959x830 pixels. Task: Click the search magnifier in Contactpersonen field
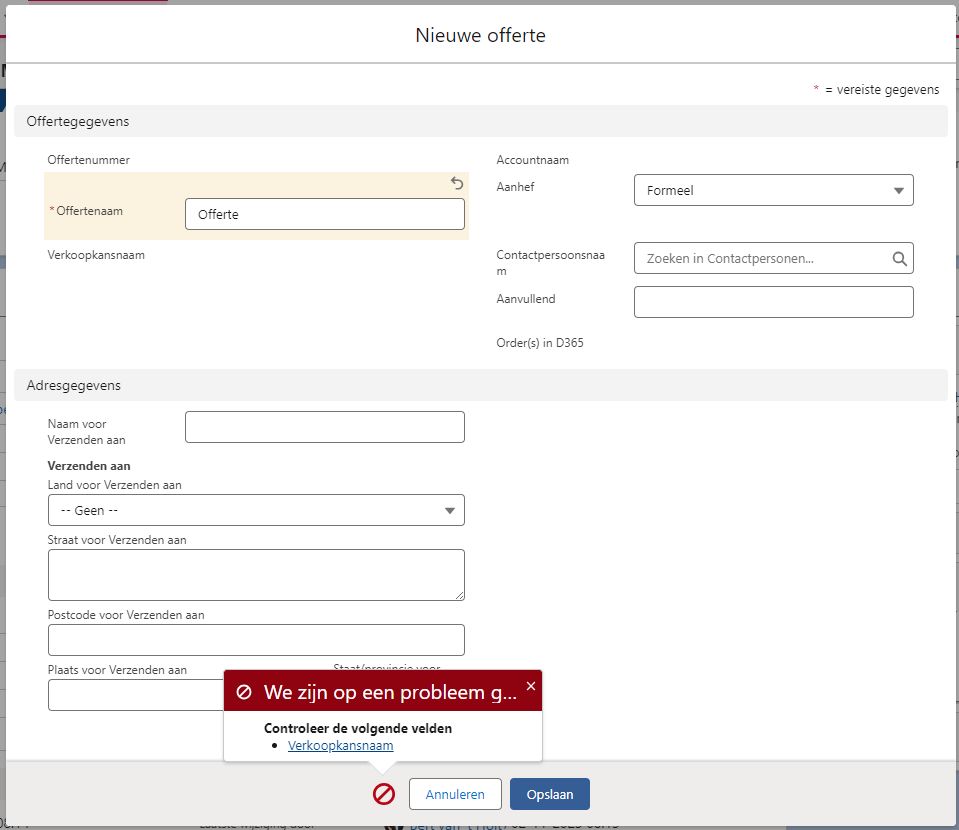899,259
